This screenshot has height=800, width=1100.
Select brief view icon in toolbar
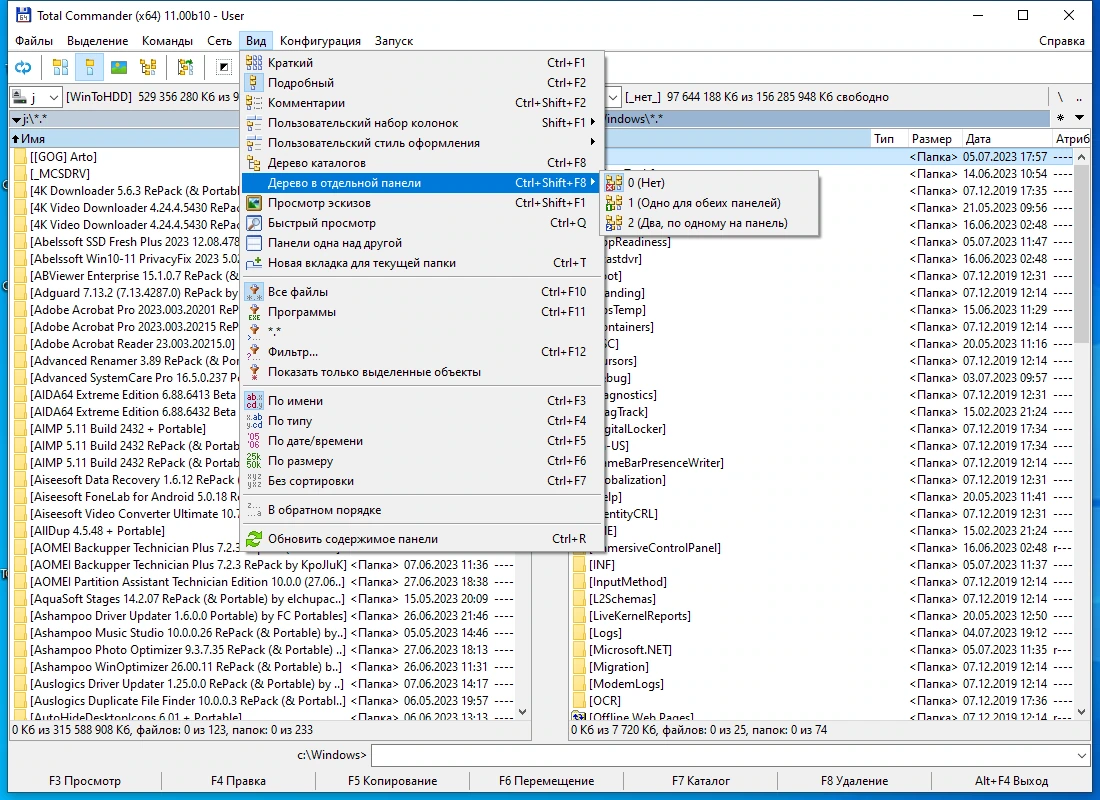pos(60,67)
